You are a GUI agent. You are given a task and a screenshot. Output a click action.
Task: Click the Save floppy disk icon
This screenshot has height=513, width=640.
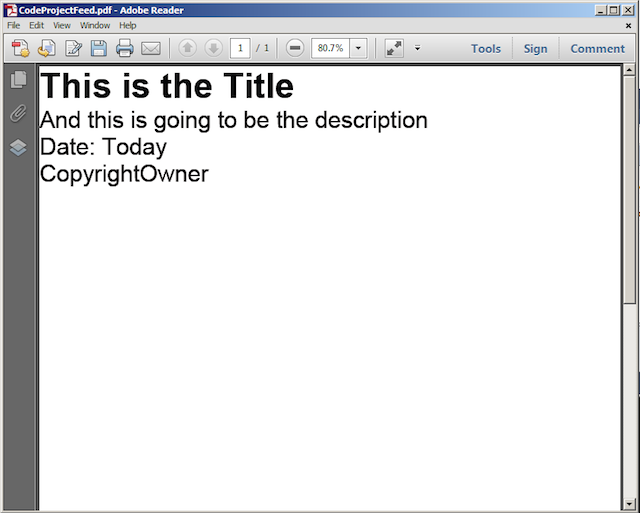pos(99,48)
